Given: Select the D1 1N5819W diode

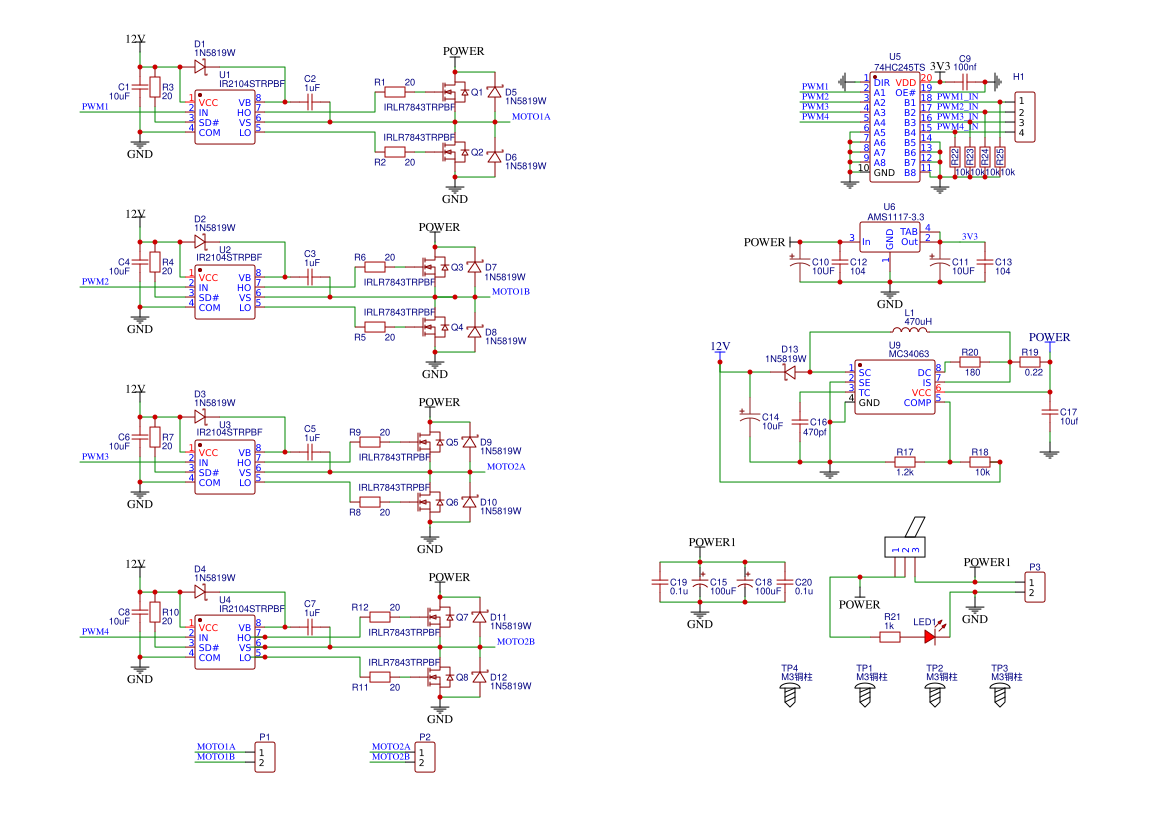Looking at the screenshot, I should 200,66.
